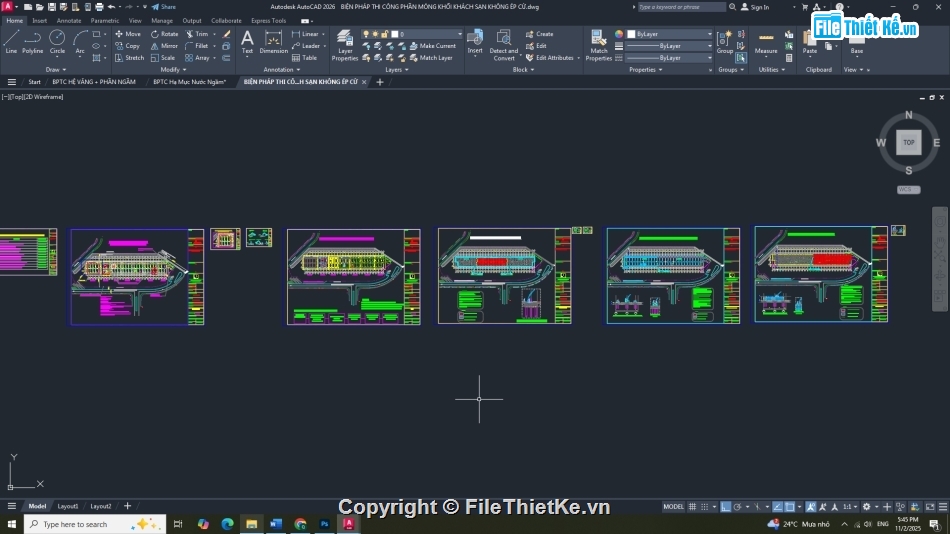Image resolution: width=950 pixels, height=534 pixels.
Task: Toggle MODEL space button in status bar
Action: (674, 507)
